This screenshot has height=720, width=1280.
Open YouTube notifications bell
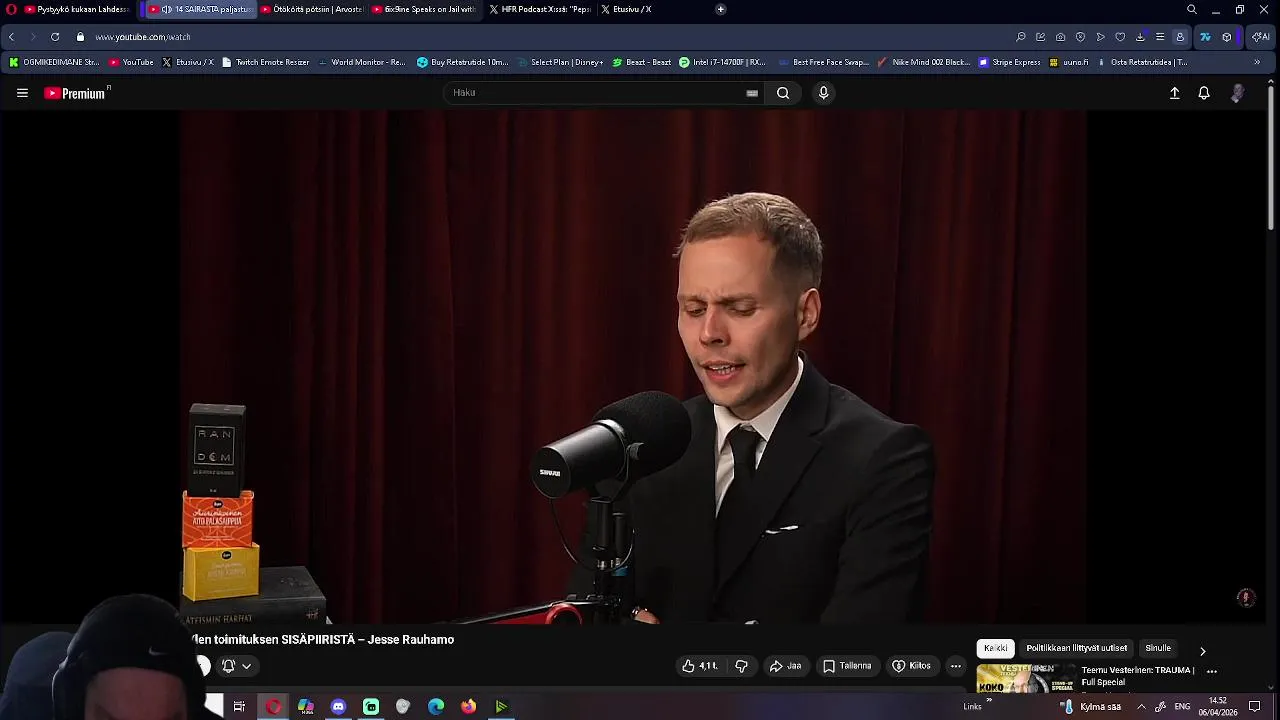click(1204, 93)
